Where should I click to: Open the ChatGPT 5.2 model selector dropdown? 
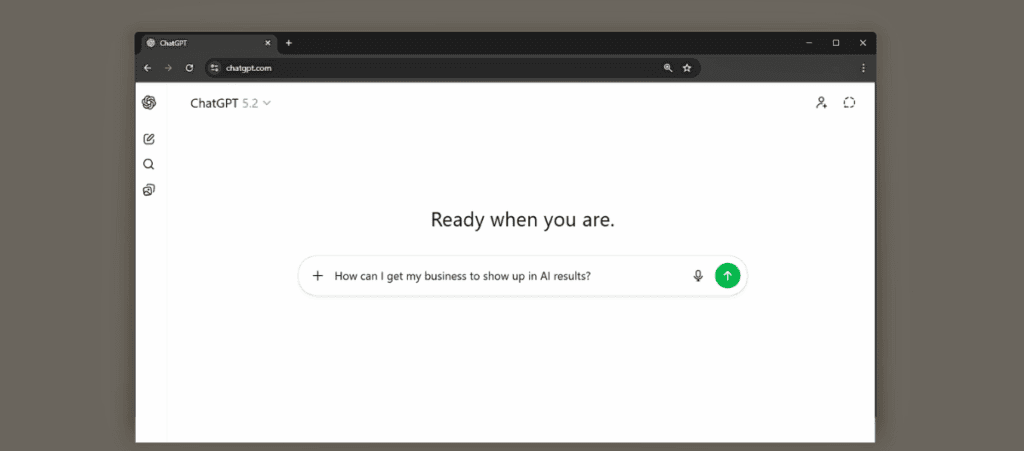coord(231,103)
